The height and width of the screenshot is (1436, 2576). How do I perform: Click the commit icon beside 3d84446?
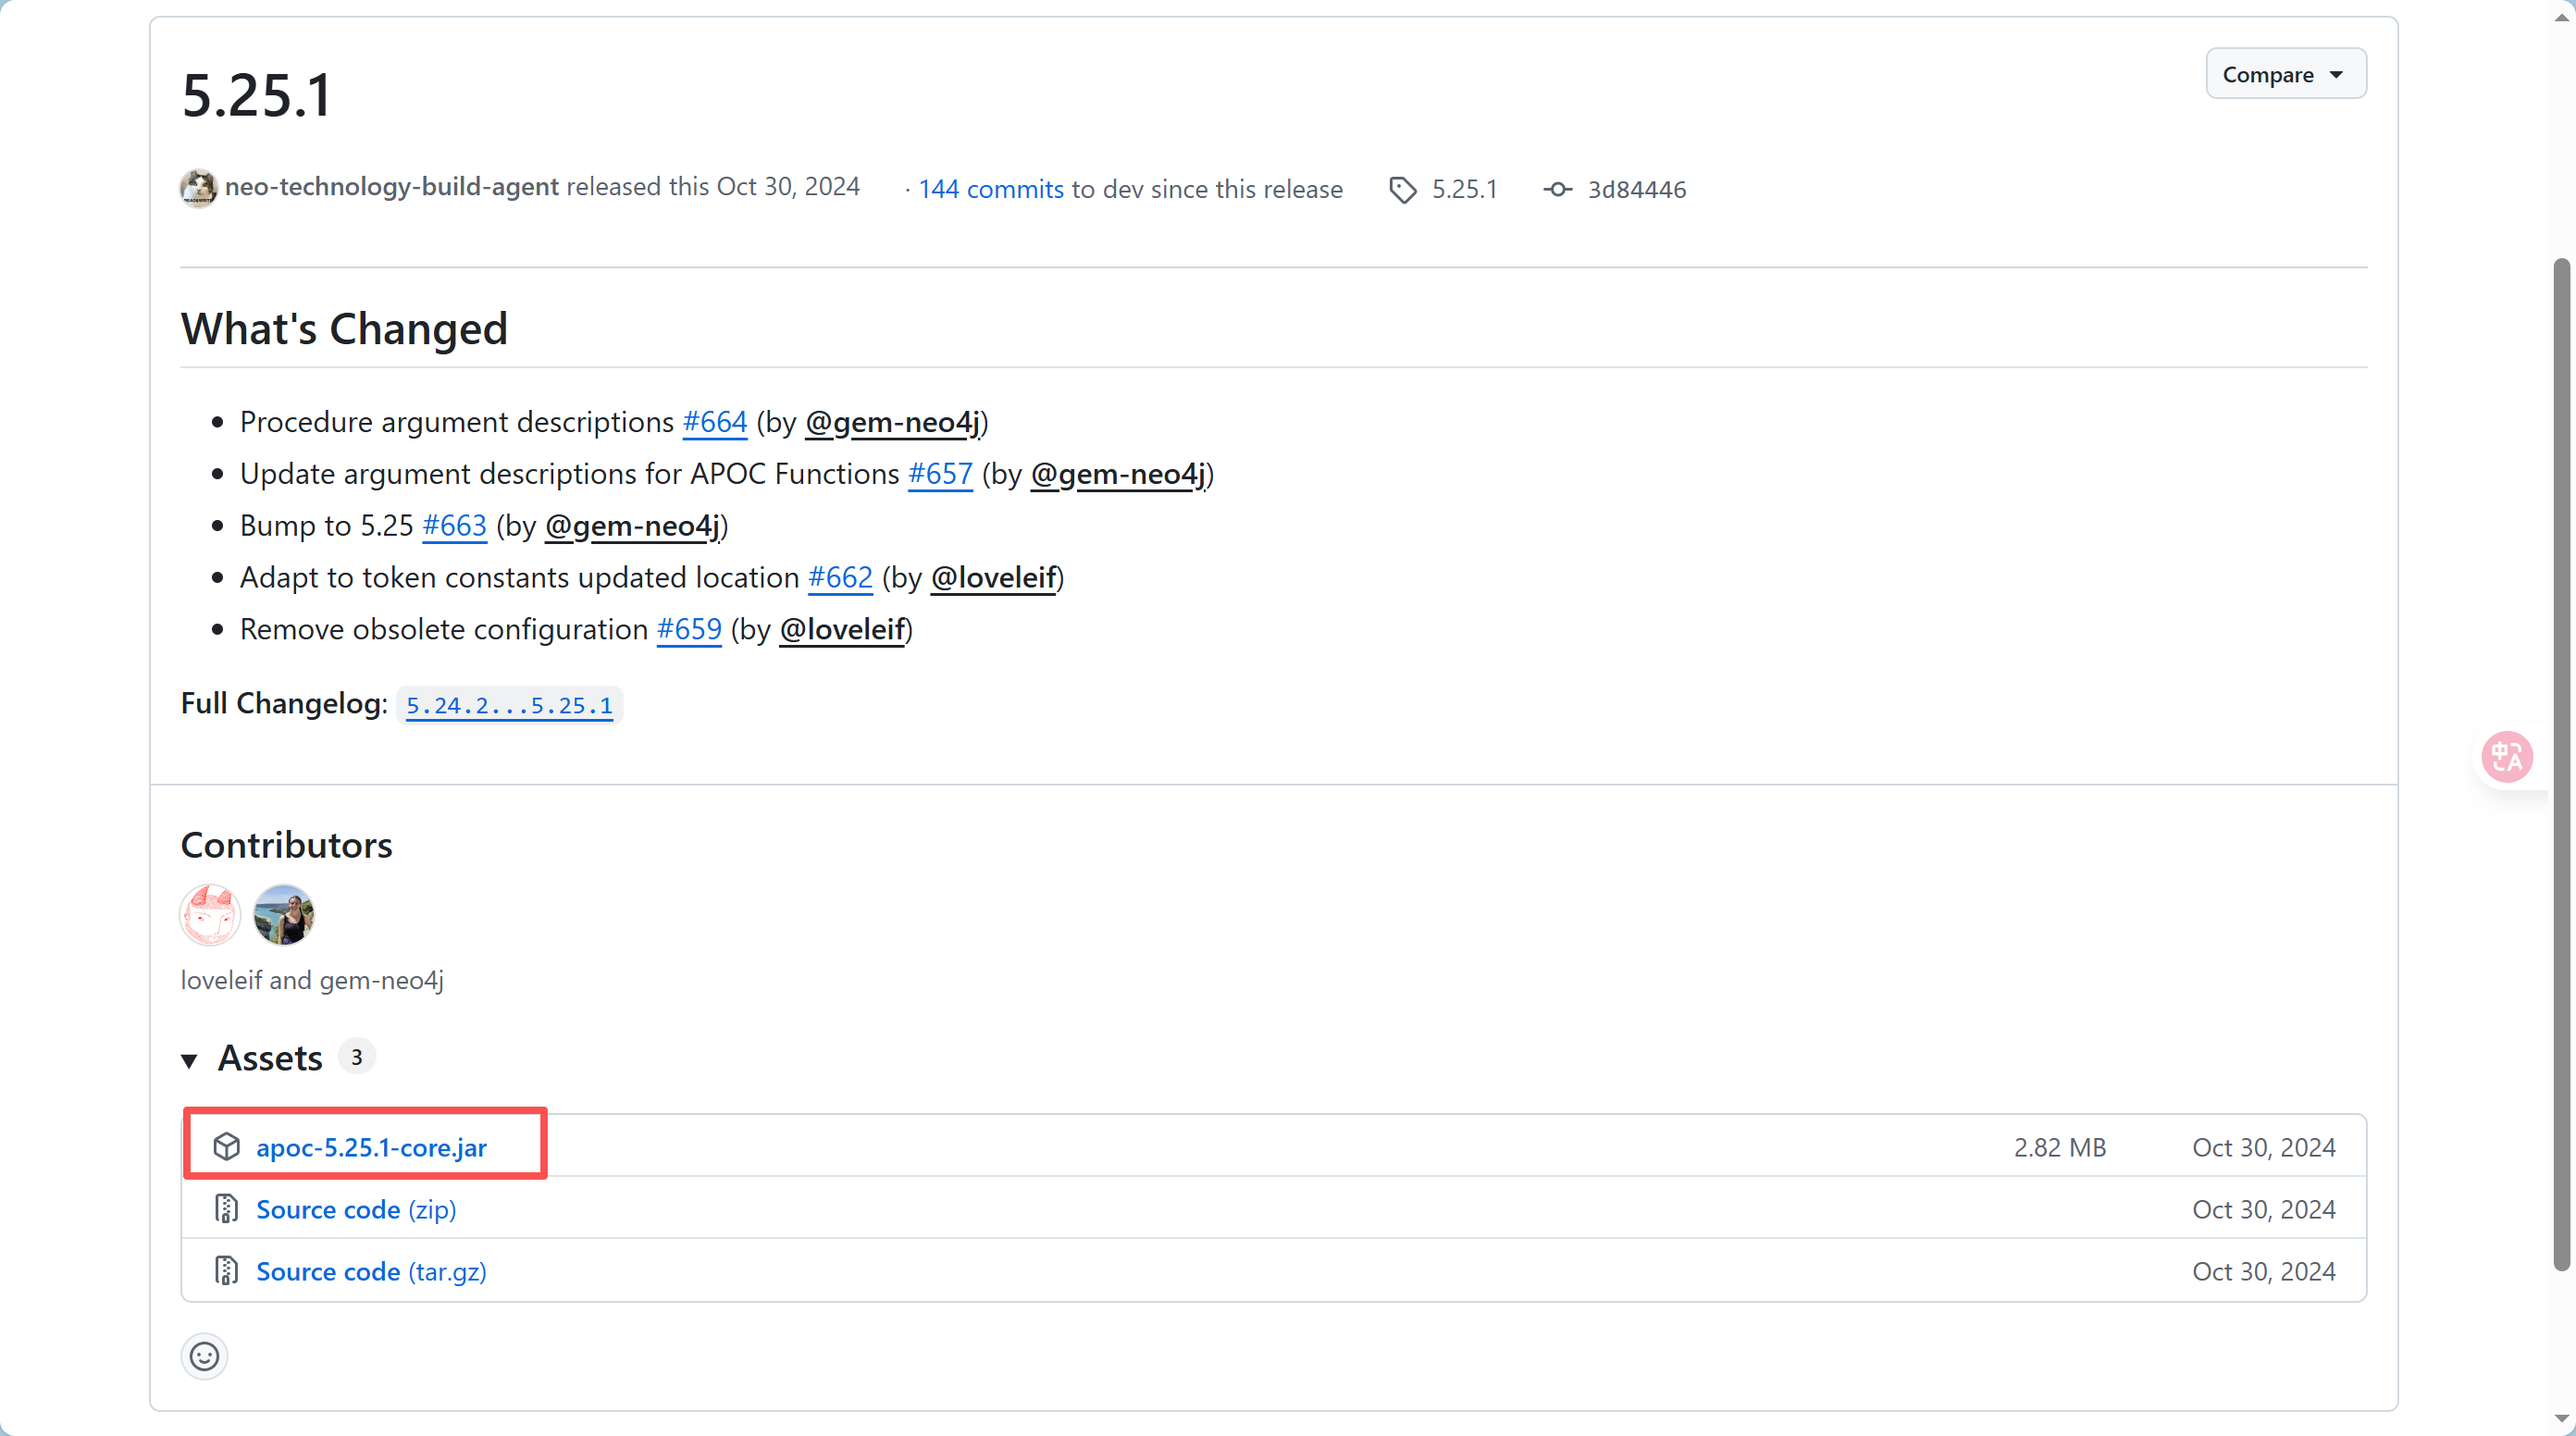1558,189
